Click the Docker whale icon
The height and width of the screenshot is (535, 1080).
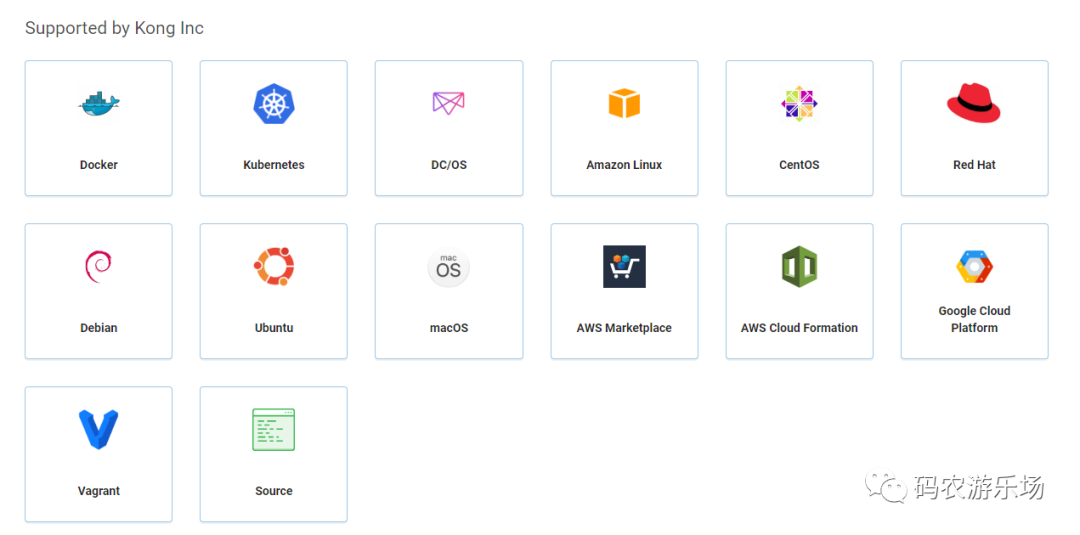[x=98, y=103]
